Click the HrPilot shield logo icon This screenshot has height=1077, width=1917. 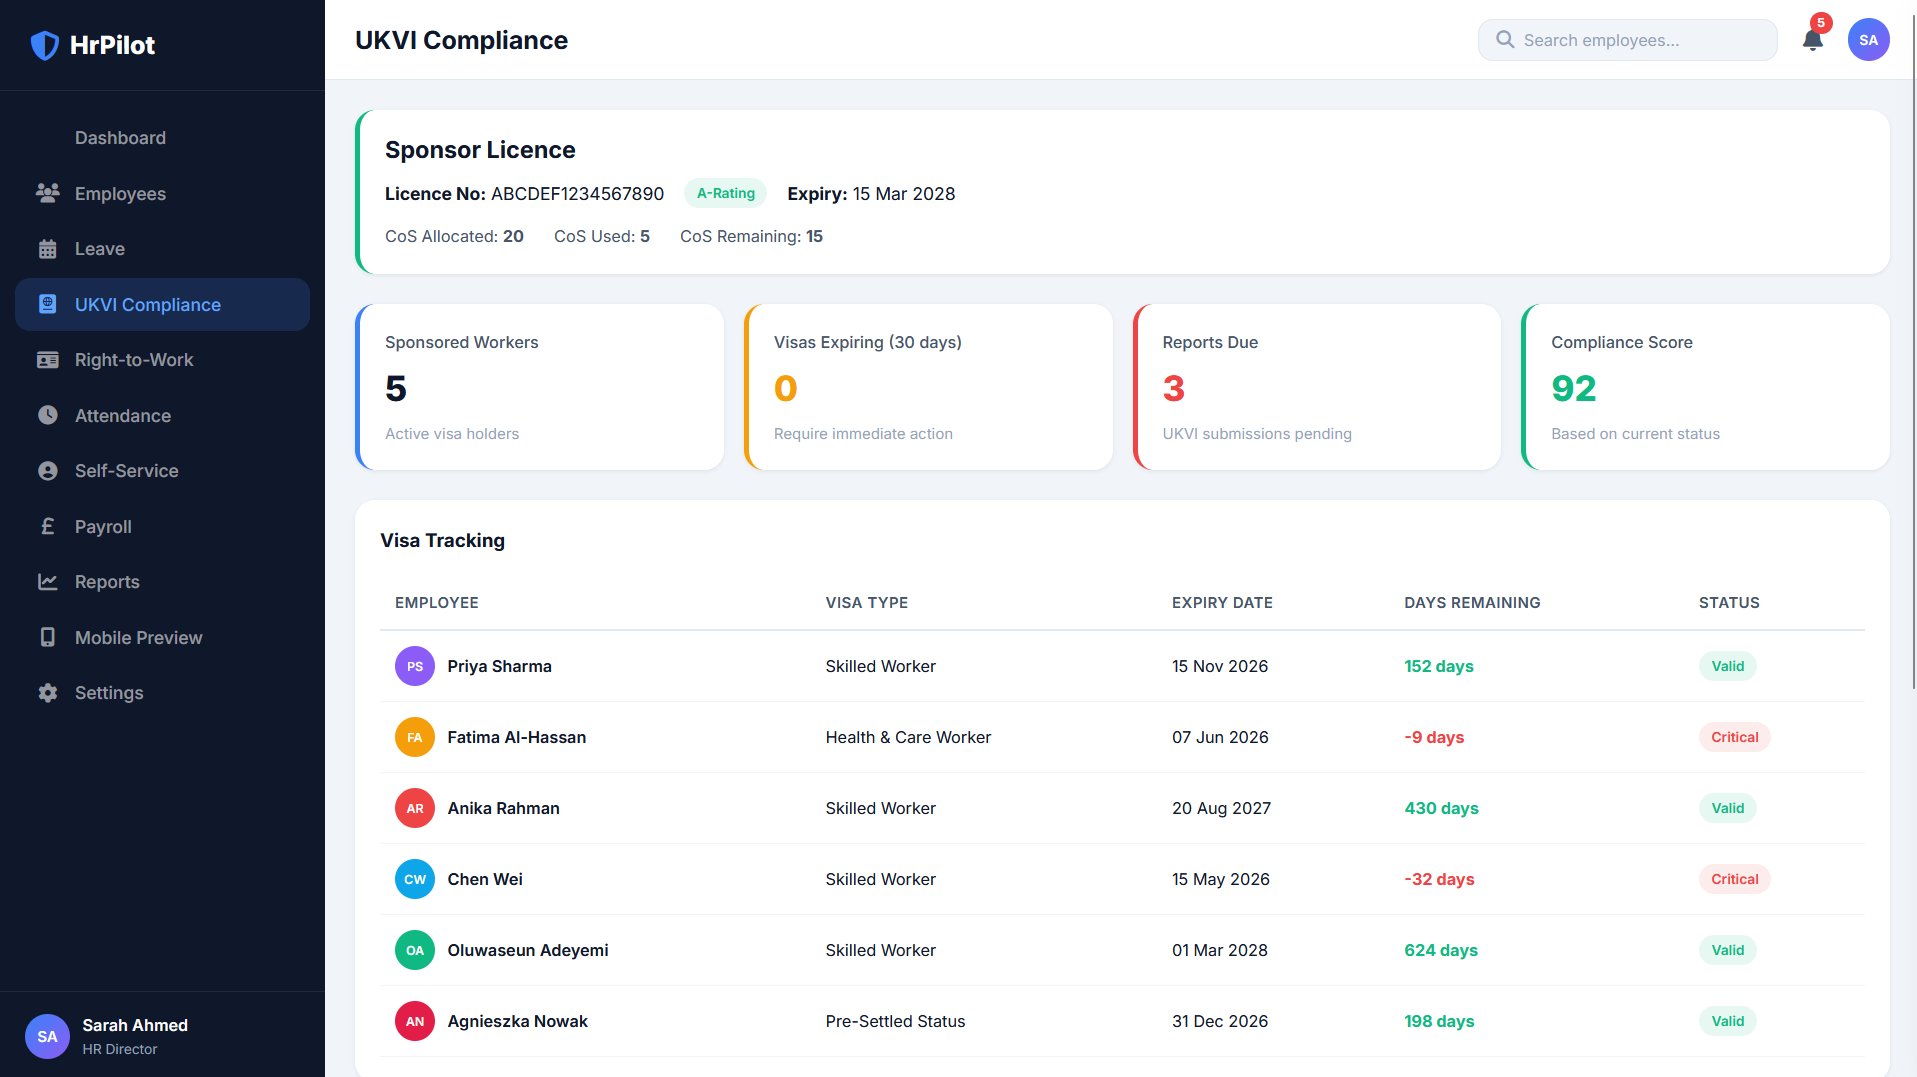click(x=45, y=45)
